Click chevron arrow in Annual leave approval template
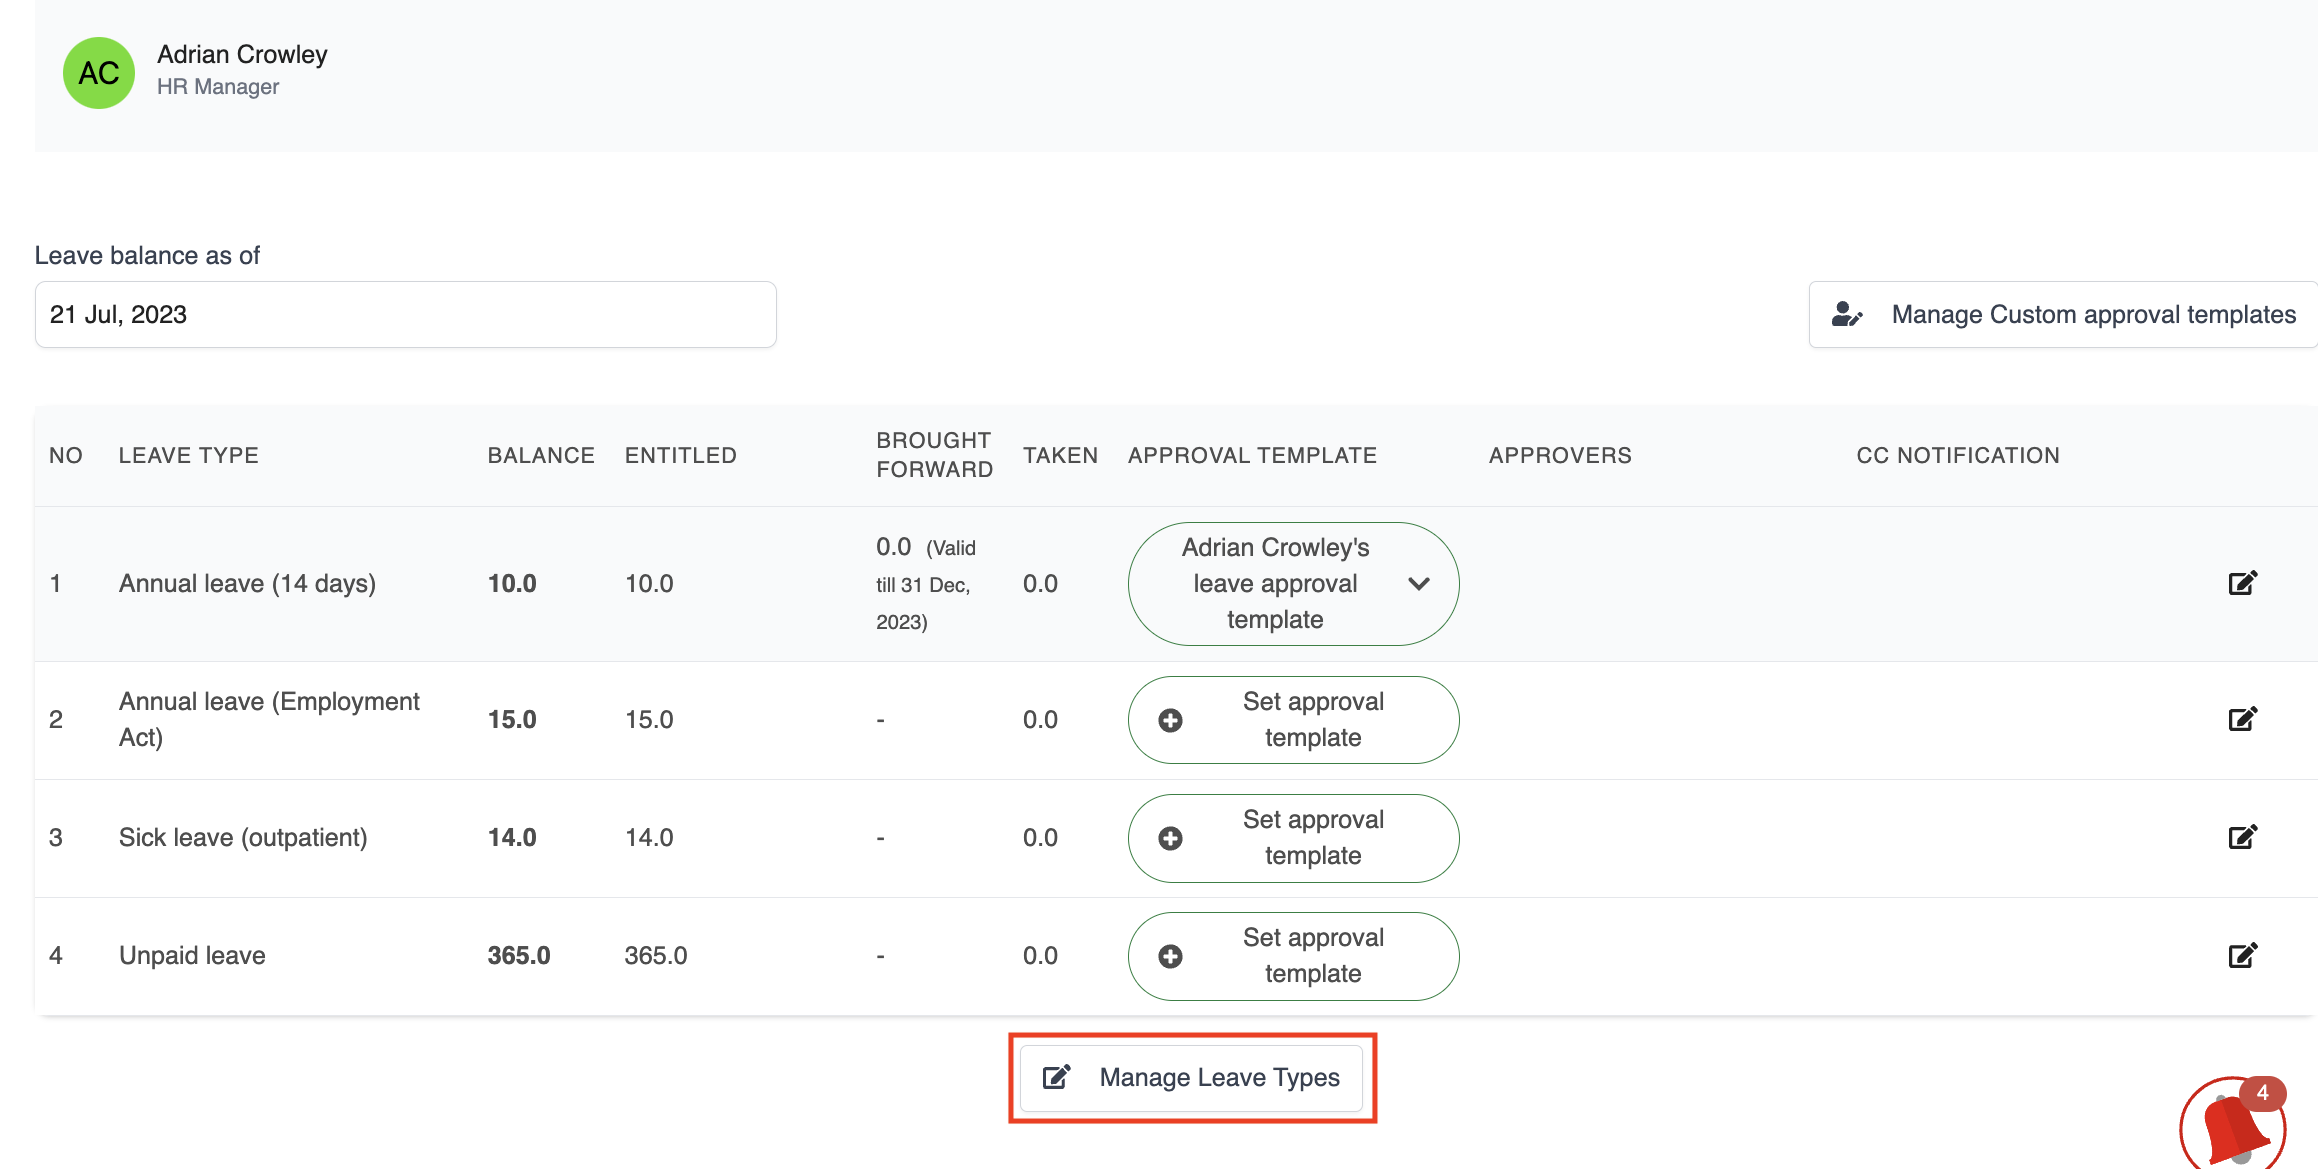 click(1418, 584)
